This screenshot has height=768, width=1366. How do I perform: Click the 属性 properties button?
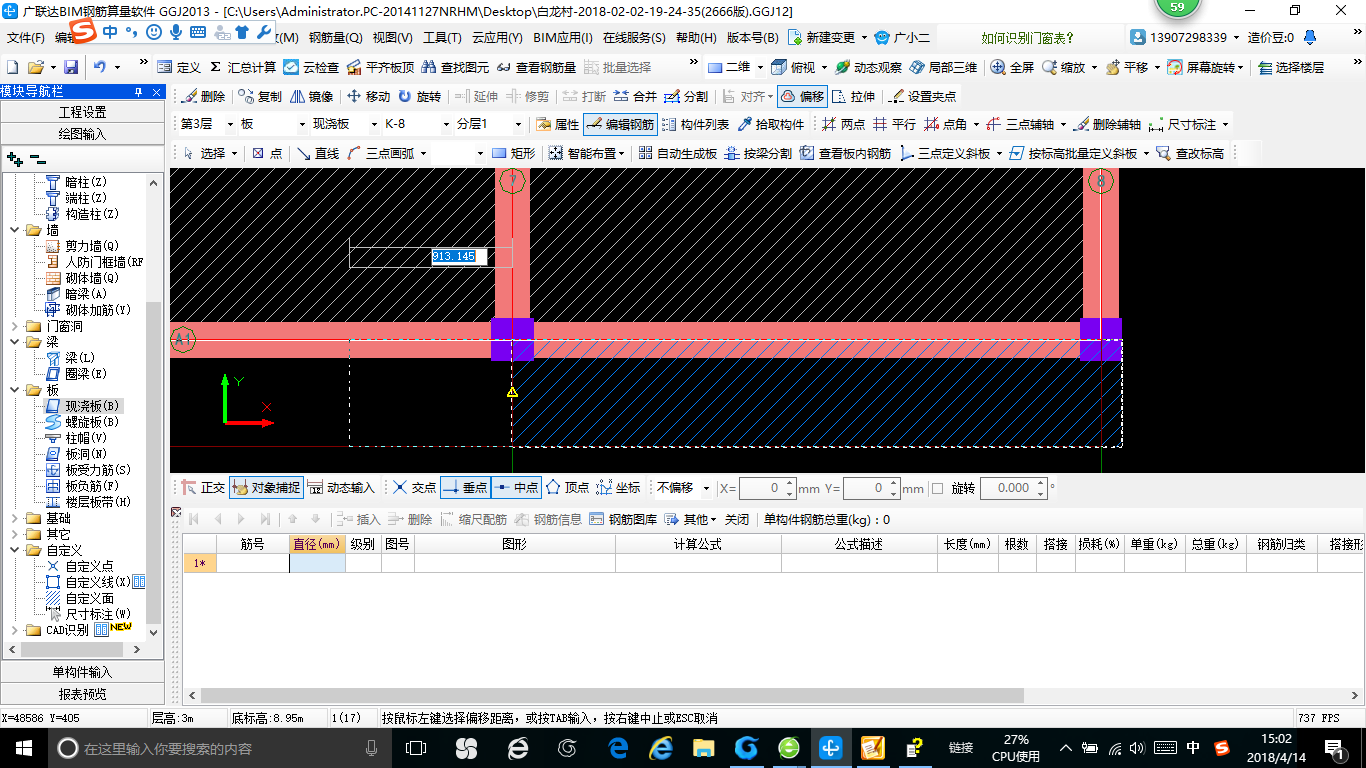[x=558, y=125]
